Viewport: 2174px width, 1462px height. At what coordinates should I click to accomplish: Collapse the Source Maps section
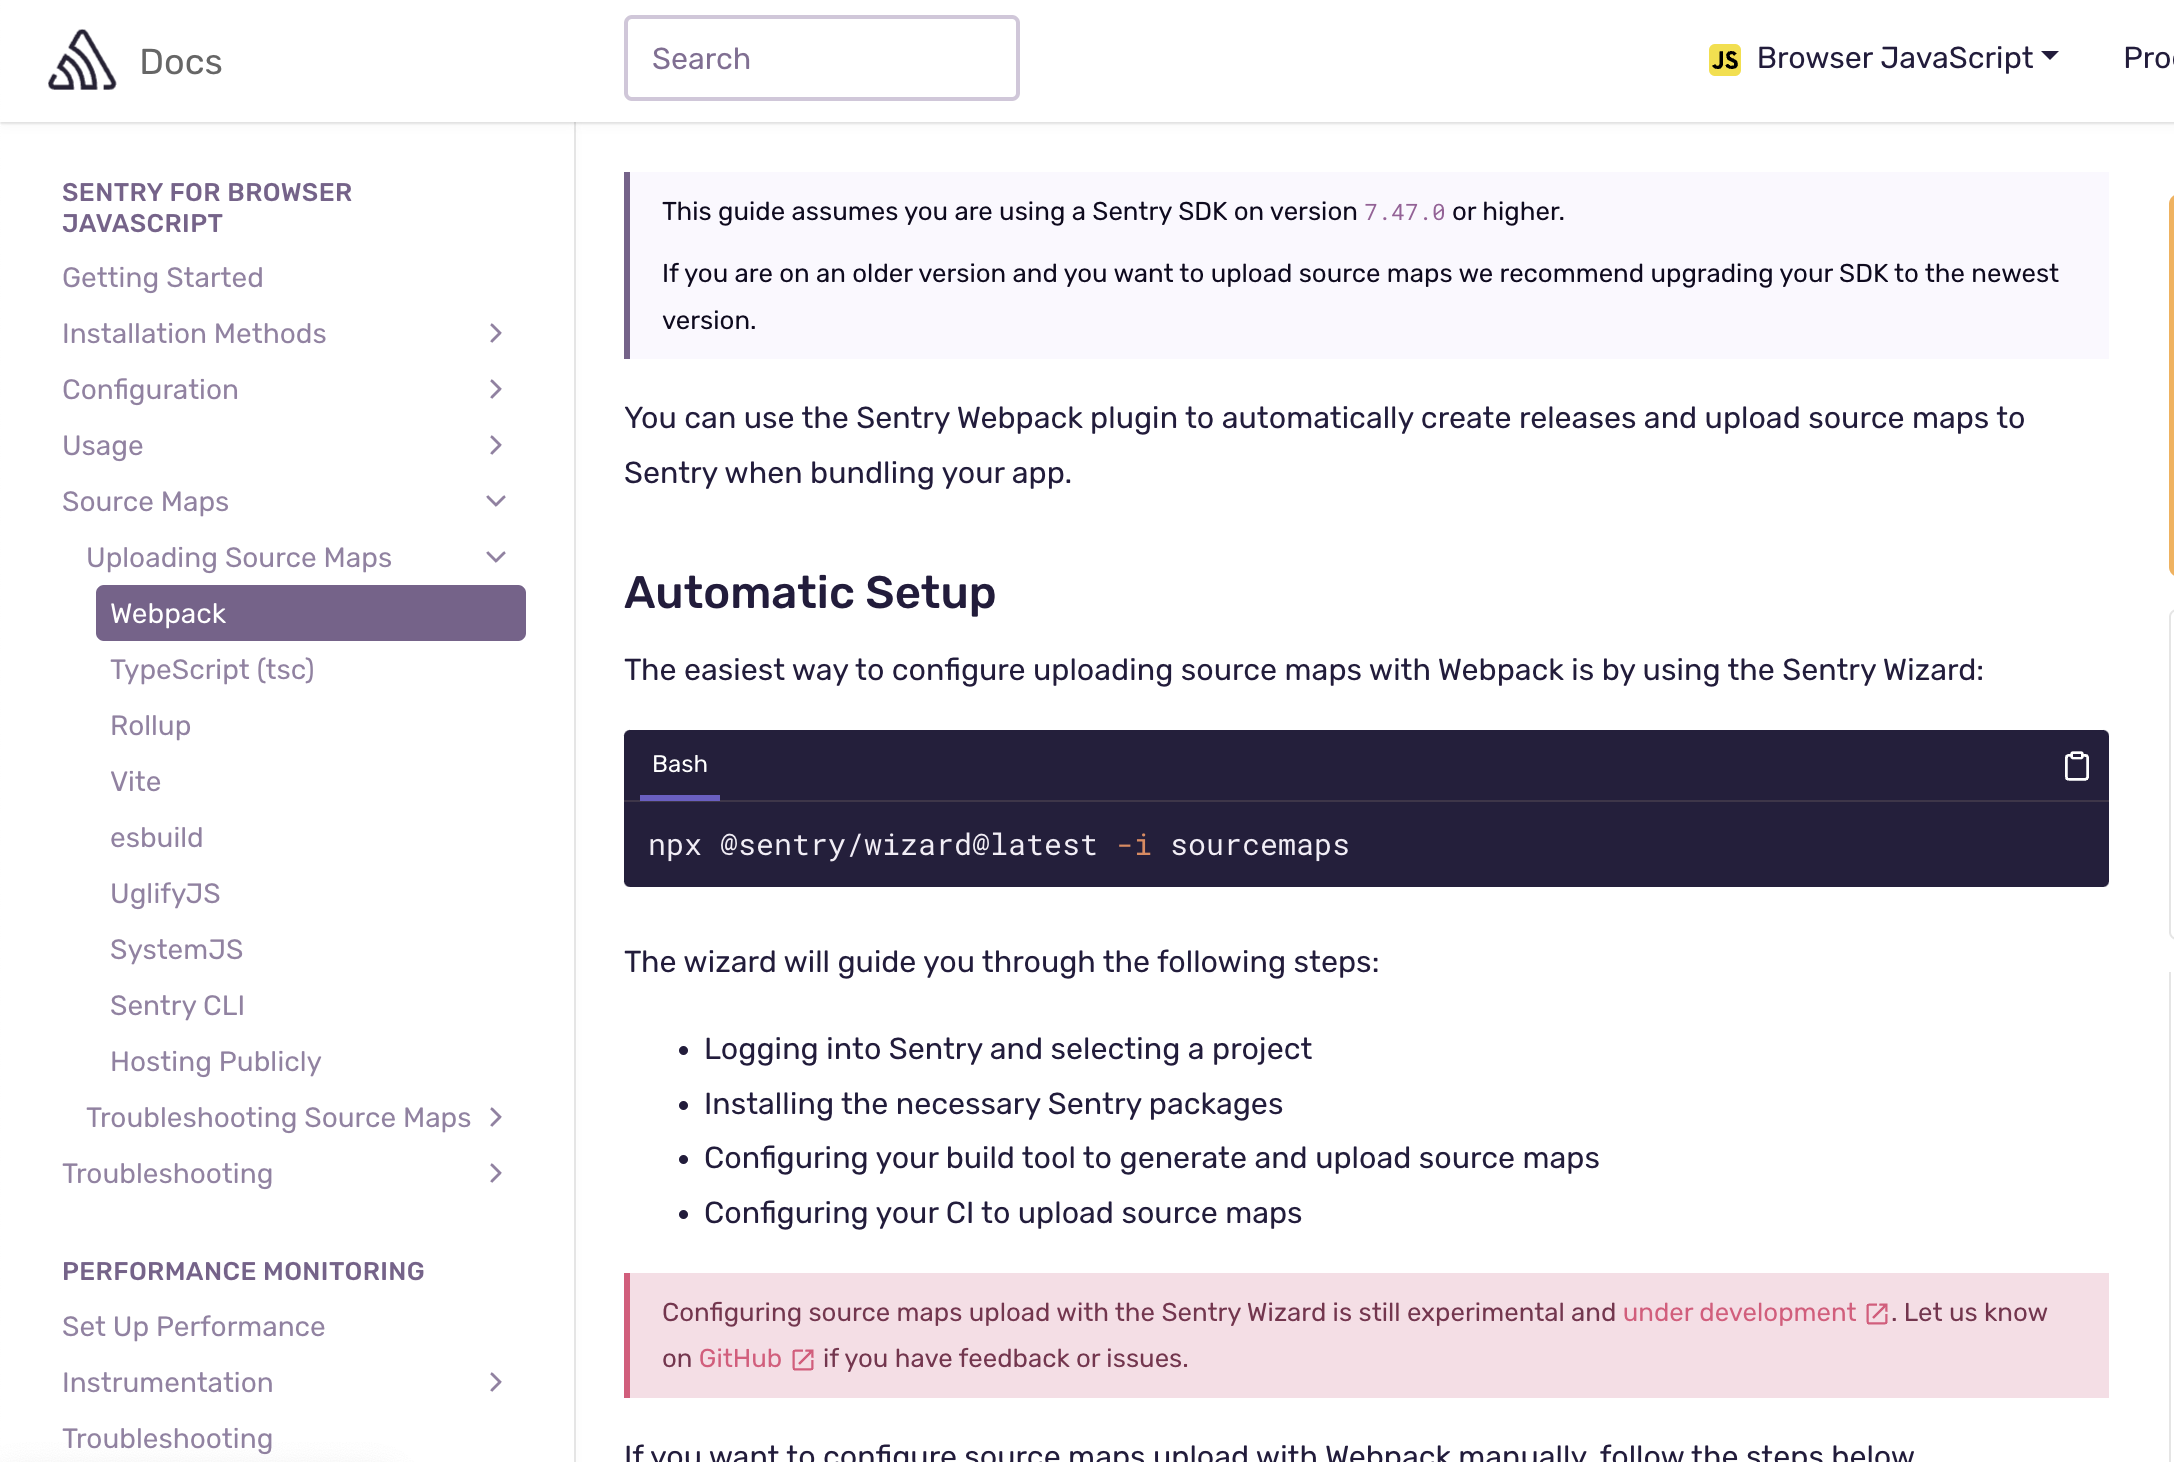pyautogui.click(x=496, y=501)
